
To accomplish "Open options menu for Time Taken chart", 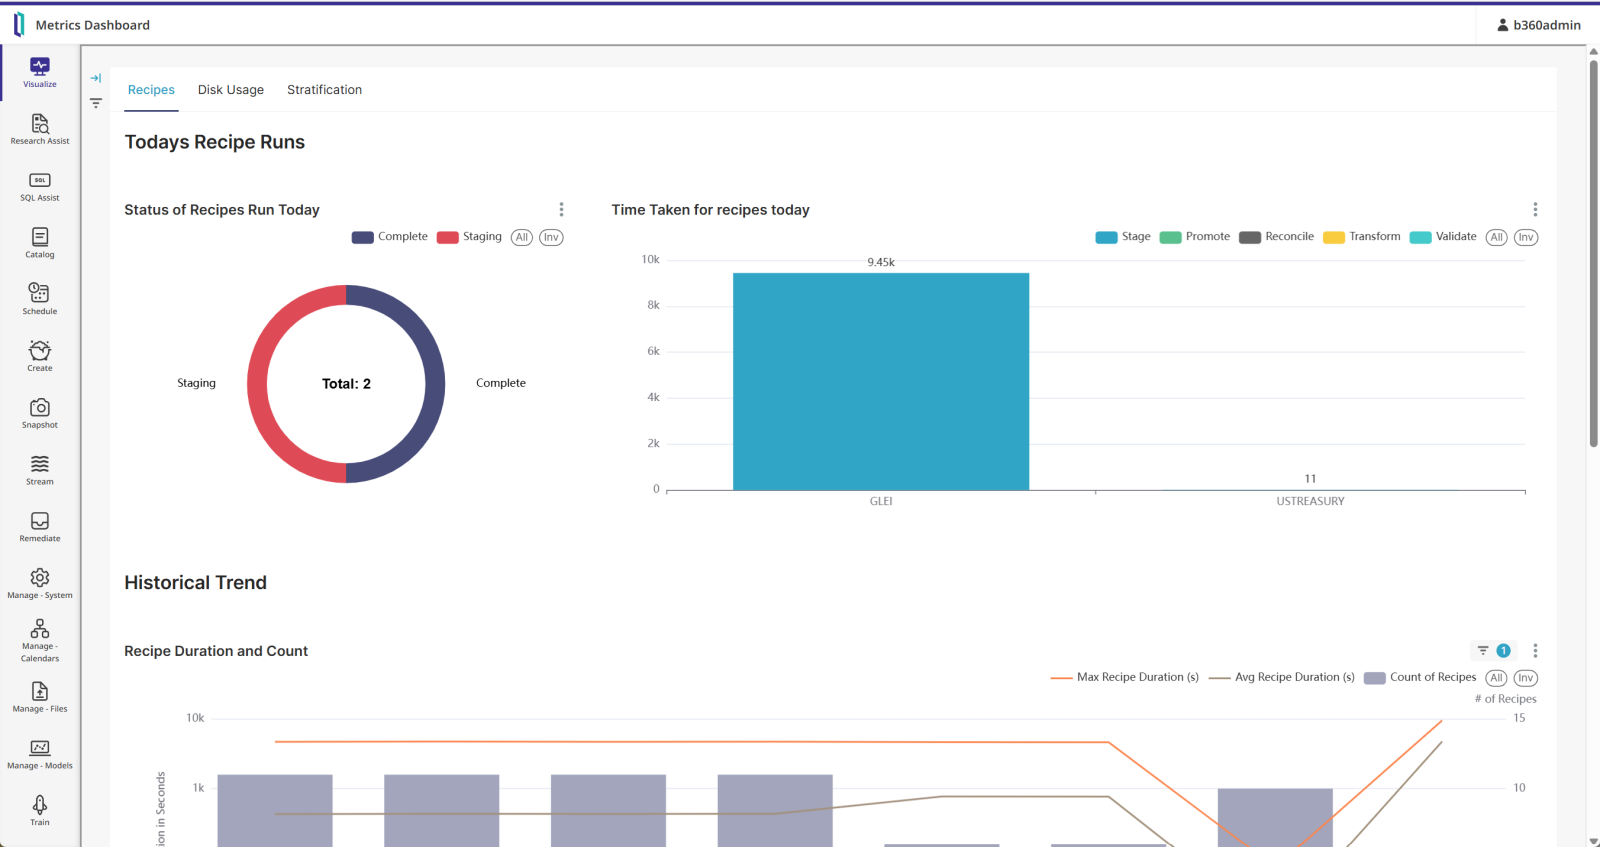I will (1535, 209).
